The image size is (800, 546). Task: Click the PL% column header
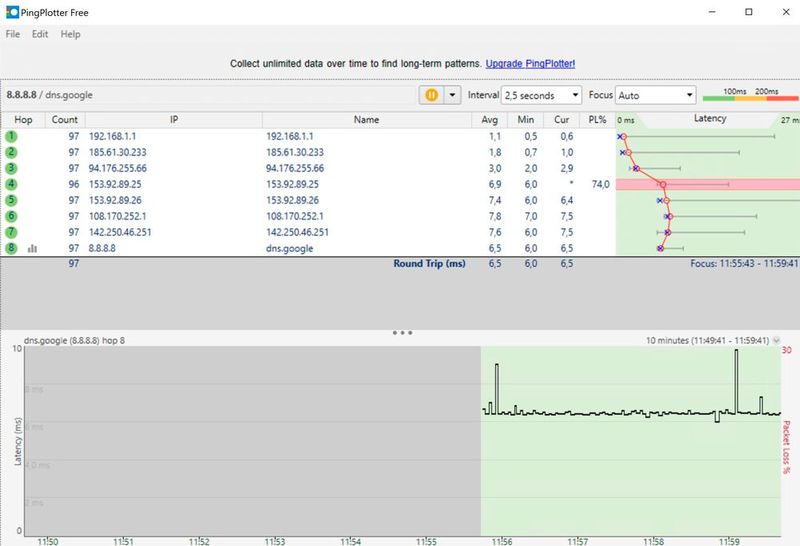(x=597, y=119)
